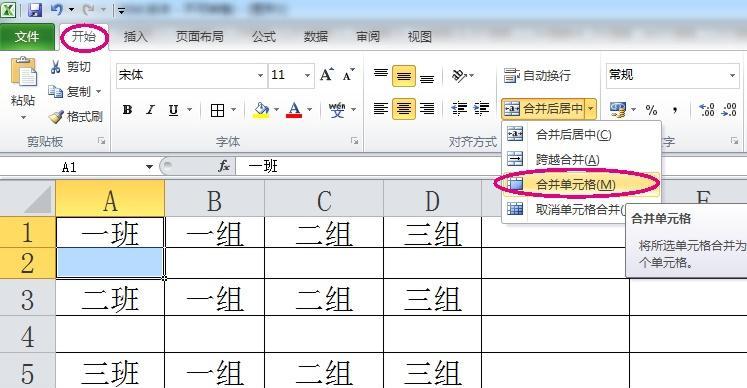
Task: Apply red font color
Action: coord(294,110)
